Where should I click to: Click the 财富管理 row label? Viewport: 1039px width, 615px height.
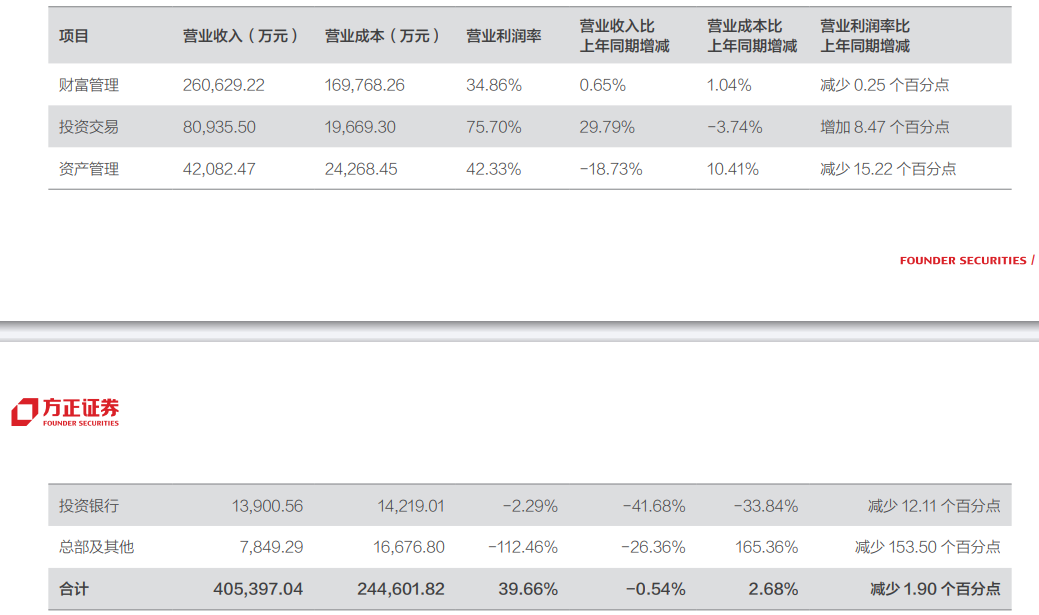(89, 85)
